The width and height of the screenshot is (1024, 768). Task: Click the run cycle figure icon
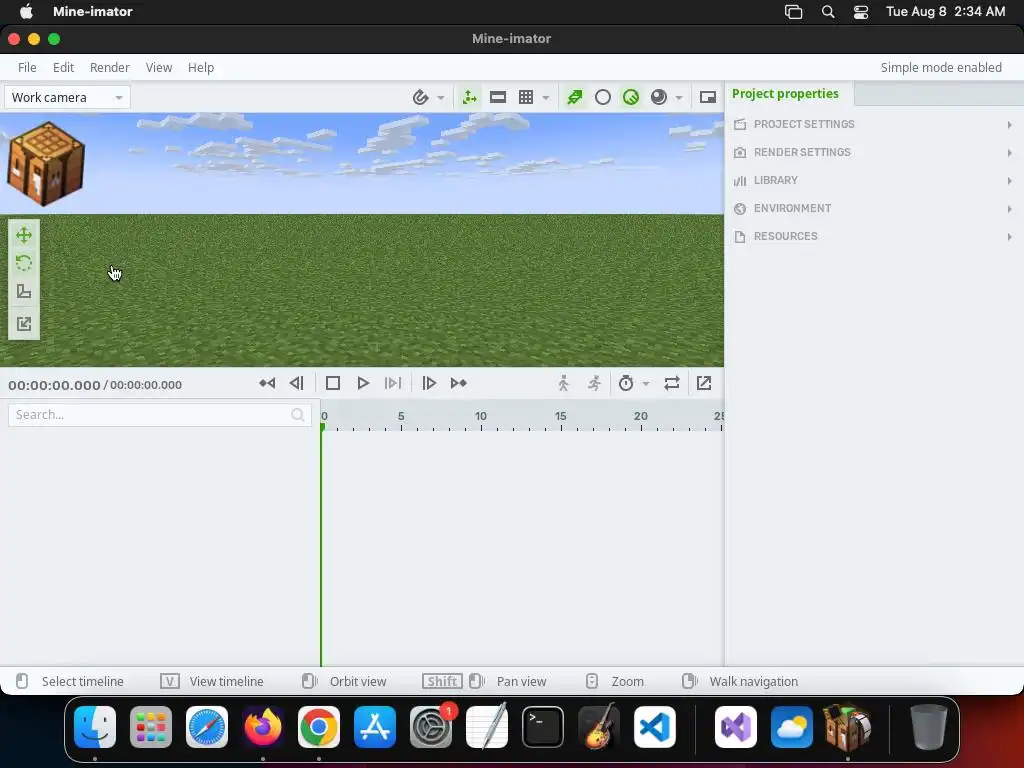tap(594, 383)
